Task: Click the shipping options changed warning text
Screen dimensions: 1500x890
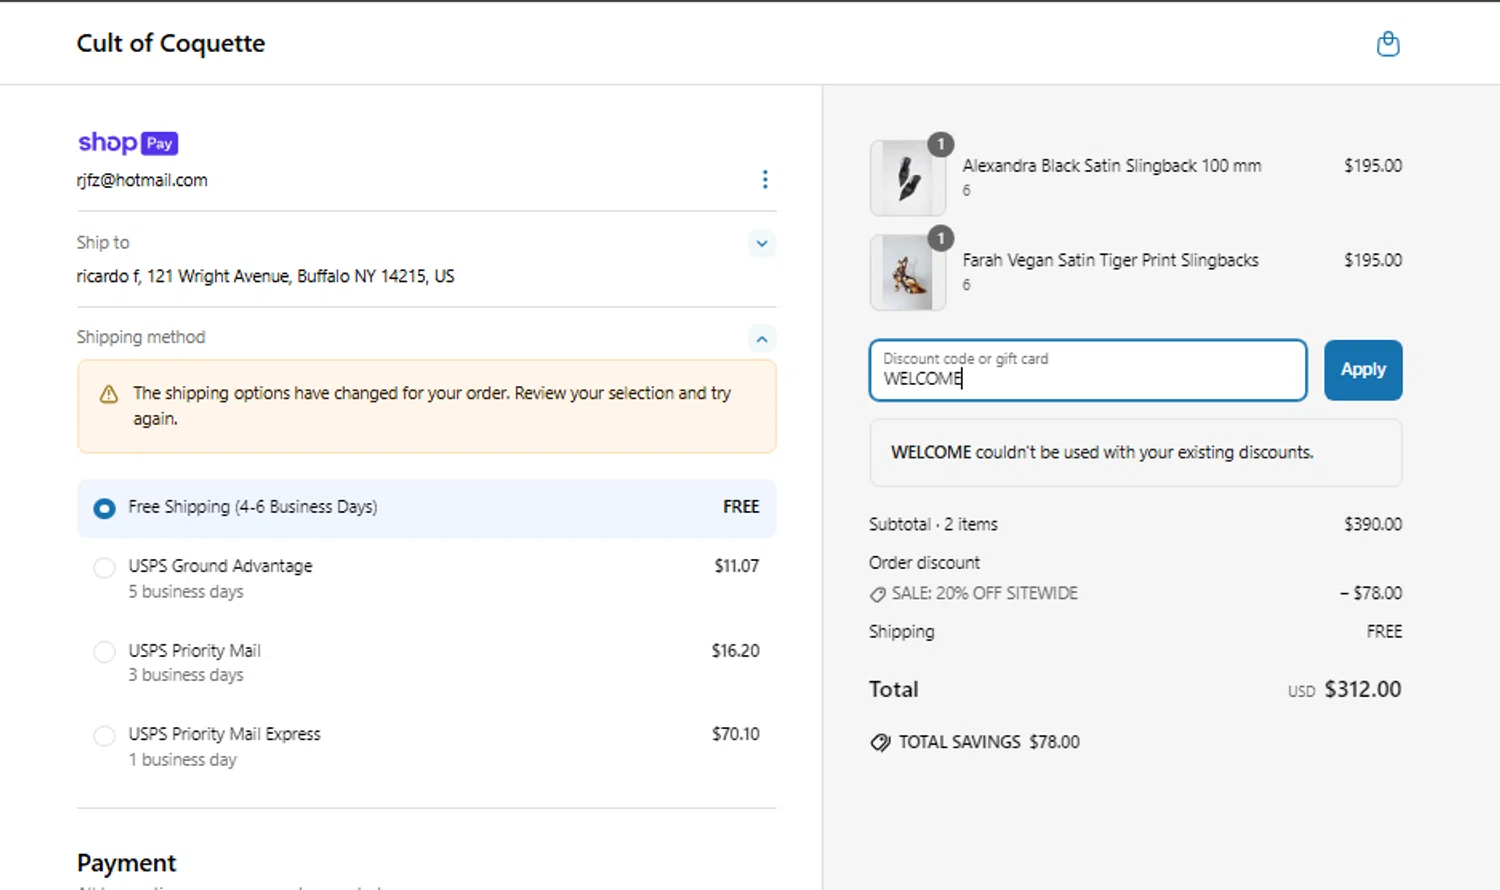Action: [x=432, y=406]
